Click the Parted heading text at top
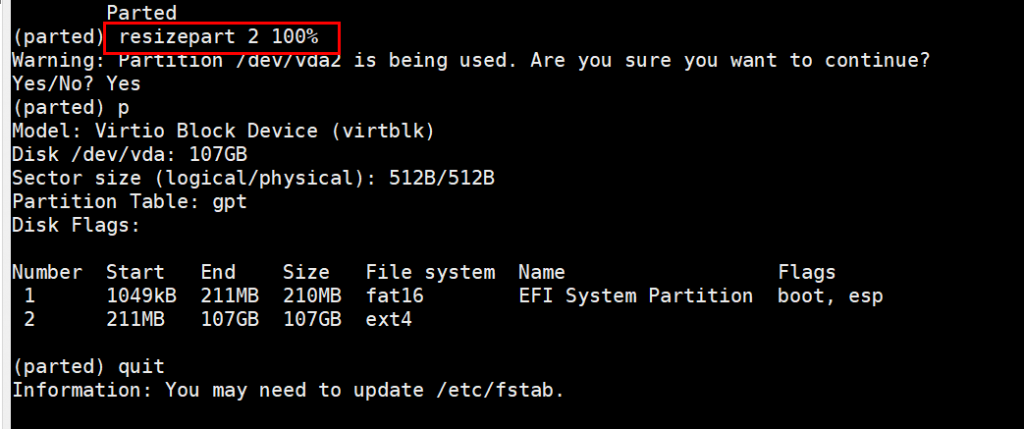1024x429 pixels. (141, 13)
